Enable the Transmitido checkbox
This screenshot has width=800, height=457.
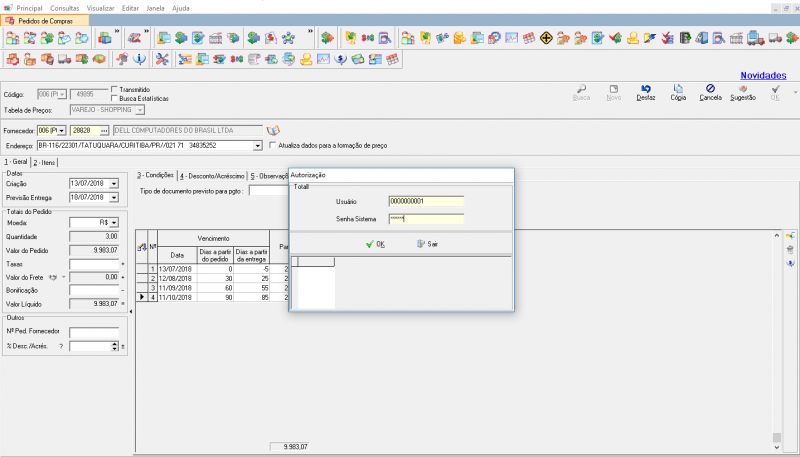click(114, 89)
